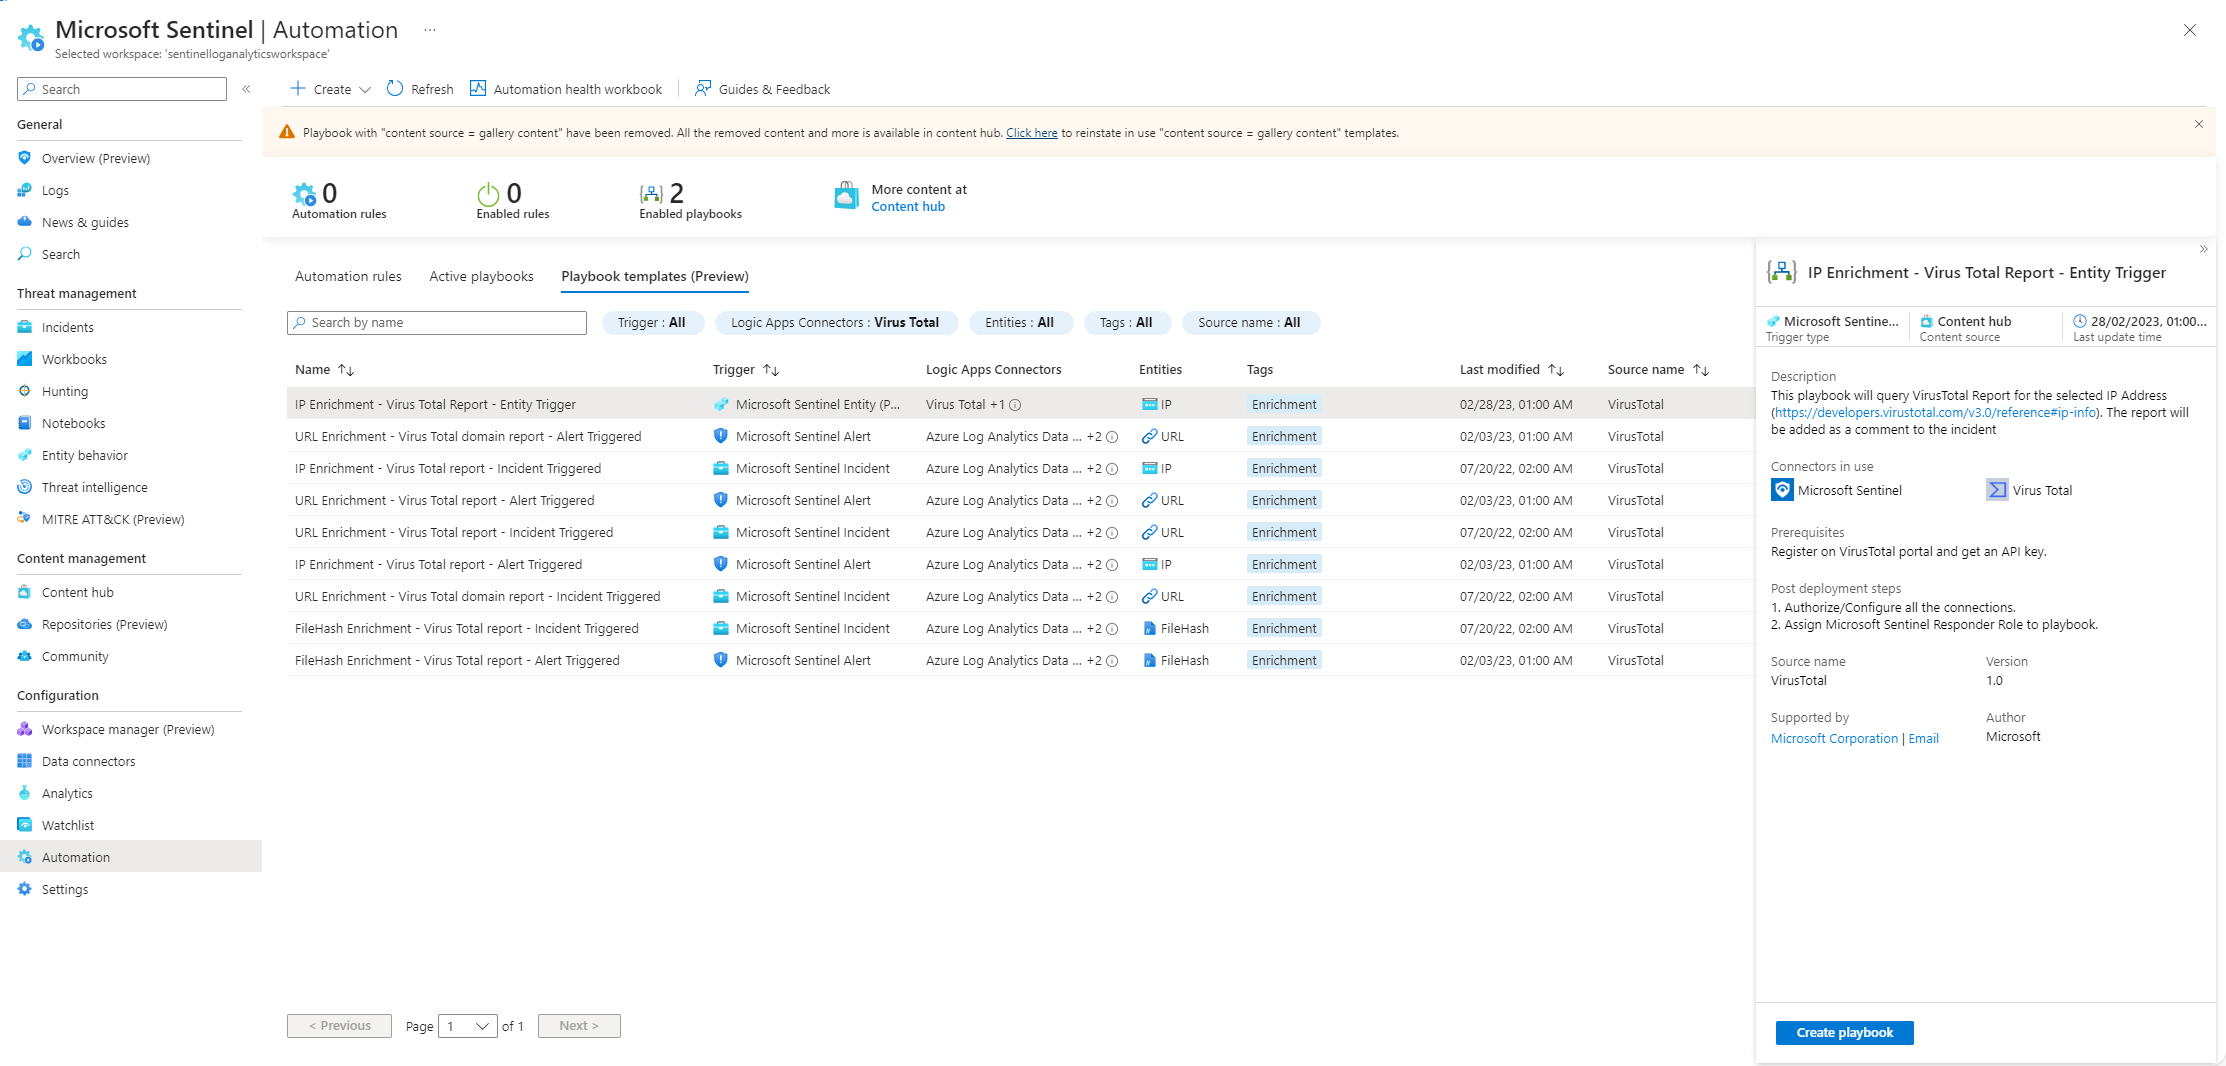The width and height of the screenshot is (2226, 1066).
Task: Go to Logs in the sidebar
Action: point(55,190)
